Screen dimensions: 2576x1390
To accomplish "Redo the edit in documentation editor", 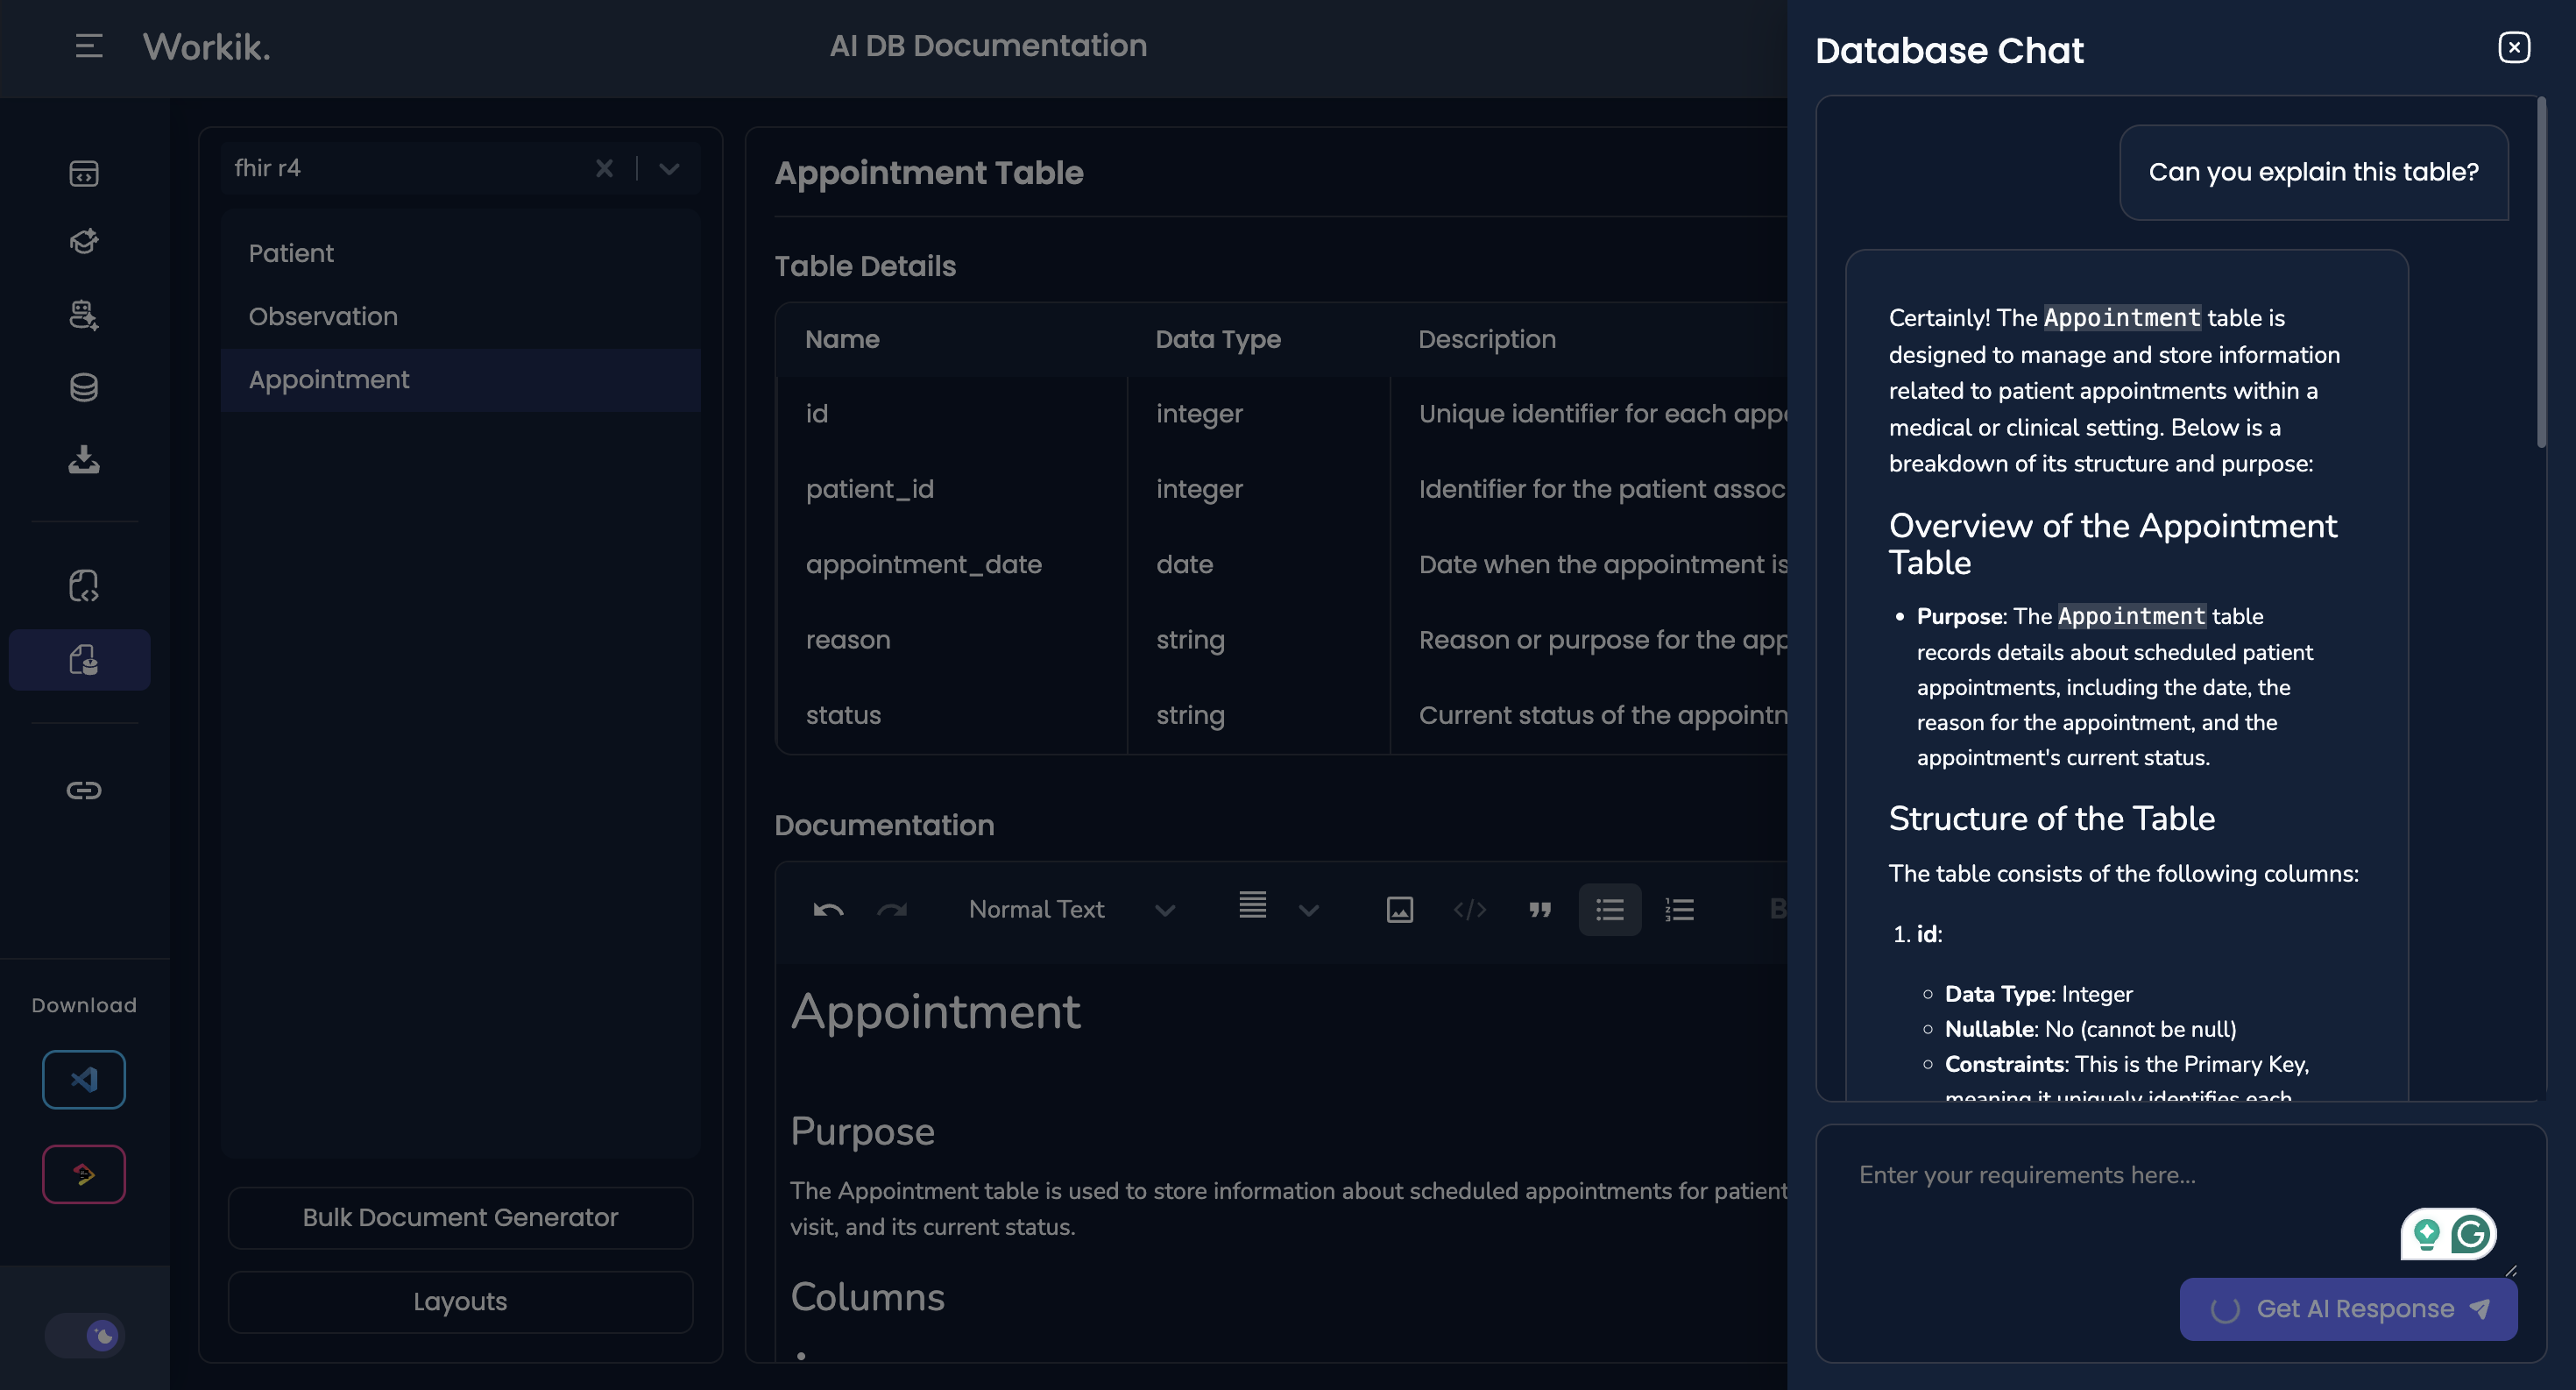I will tap(892, 909).
